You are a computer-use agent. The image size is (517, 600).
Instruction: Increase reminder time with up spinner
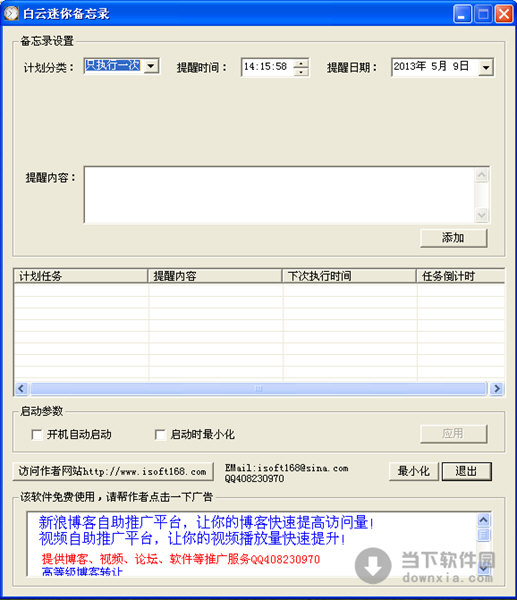tap(301, 63)
